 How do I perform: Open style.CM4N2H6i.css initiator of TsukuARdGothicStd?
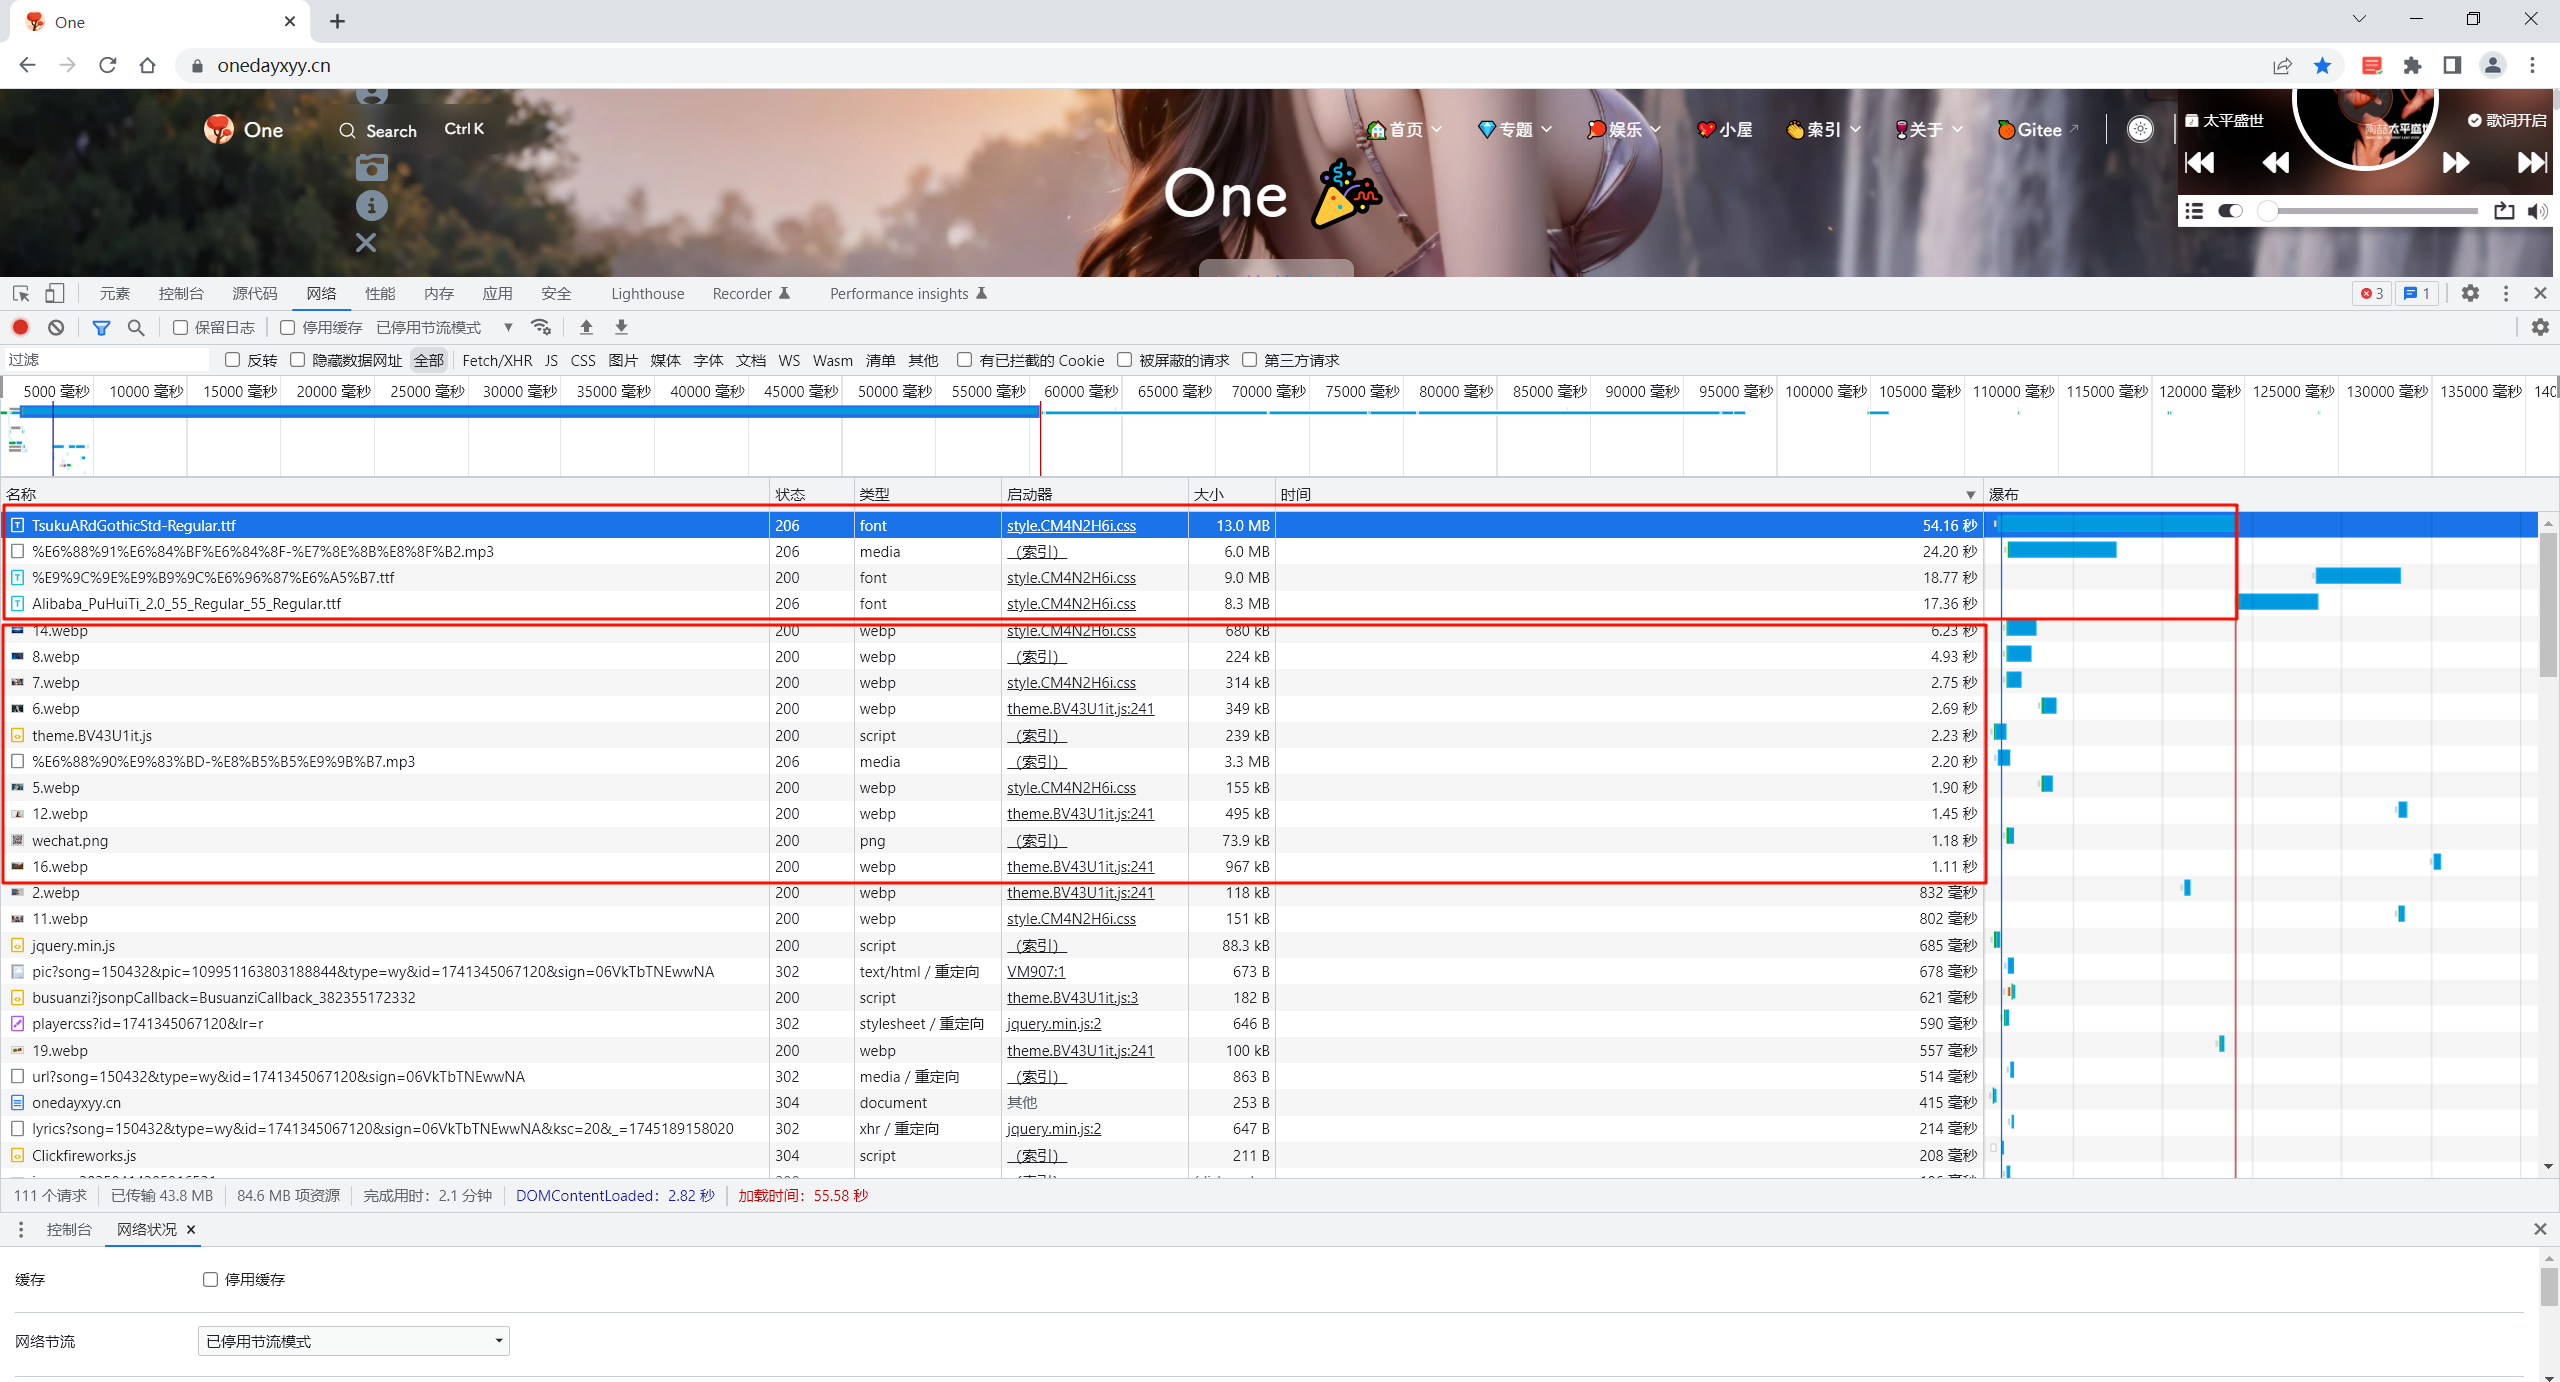(1071, 525)
